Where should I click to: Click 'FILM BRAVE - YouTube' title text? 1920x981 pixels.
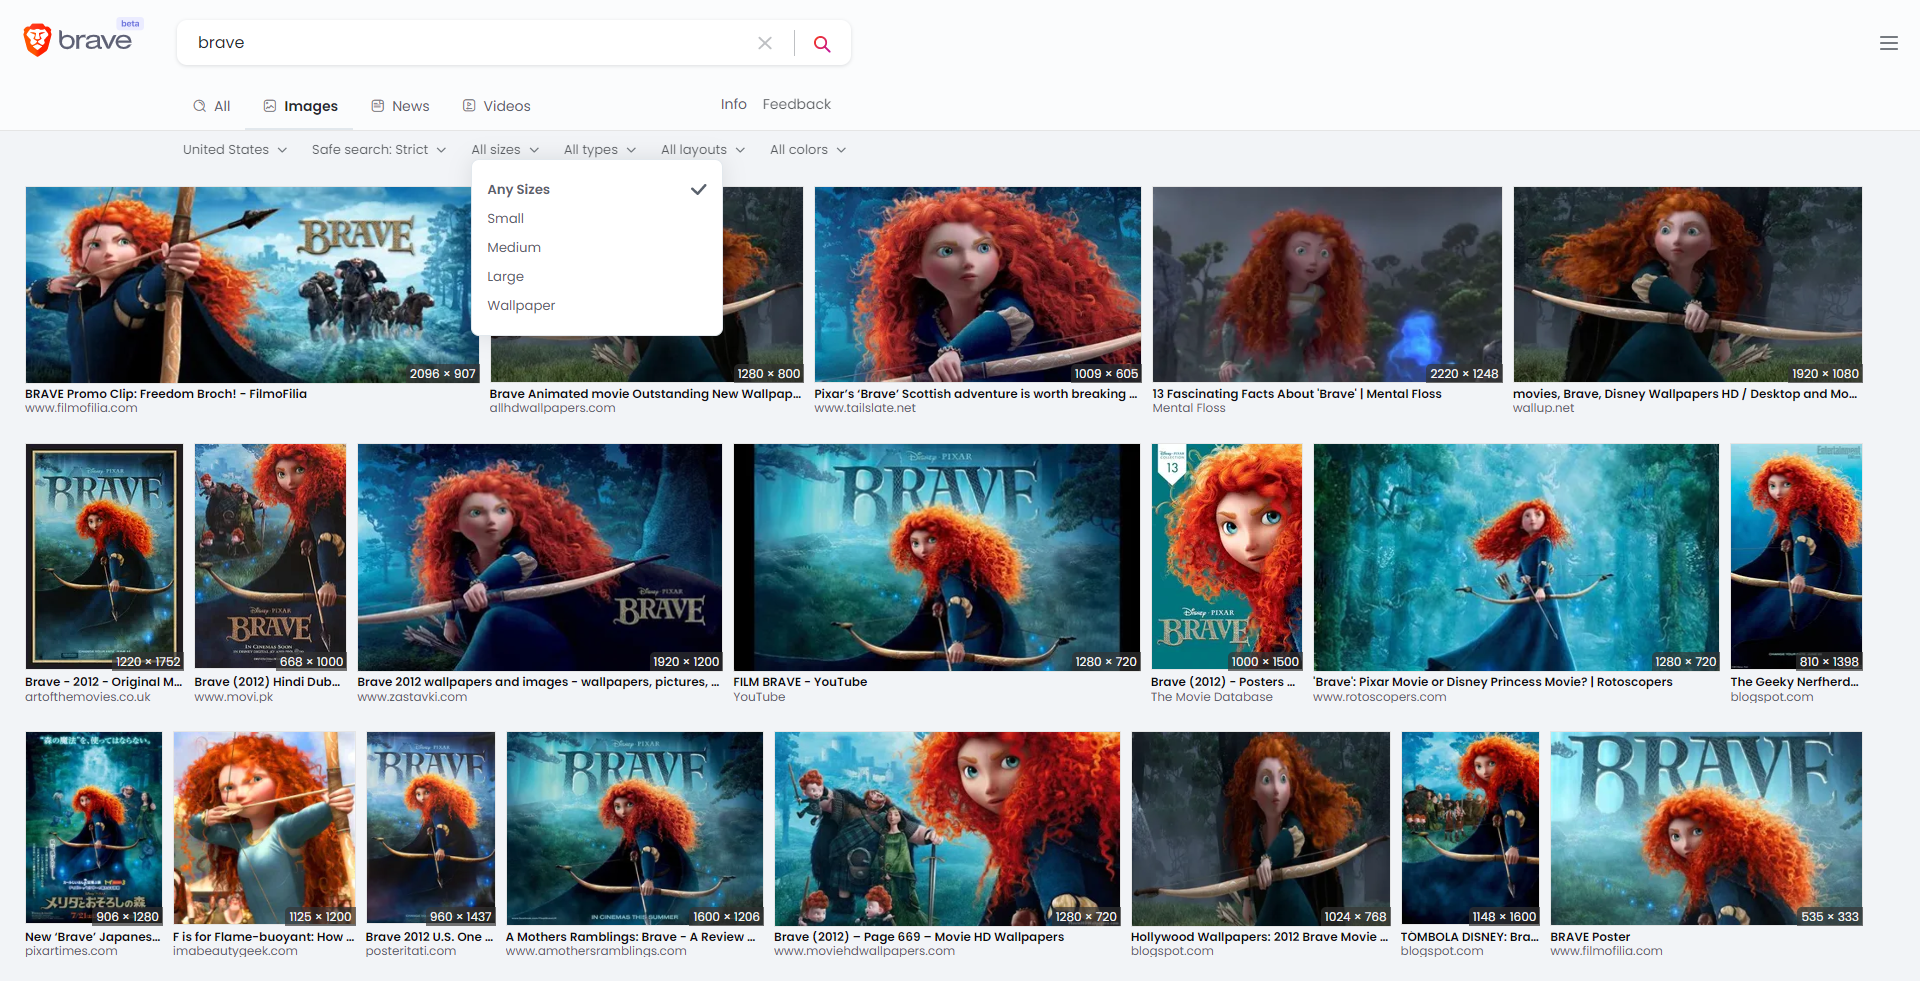[800, 682]
